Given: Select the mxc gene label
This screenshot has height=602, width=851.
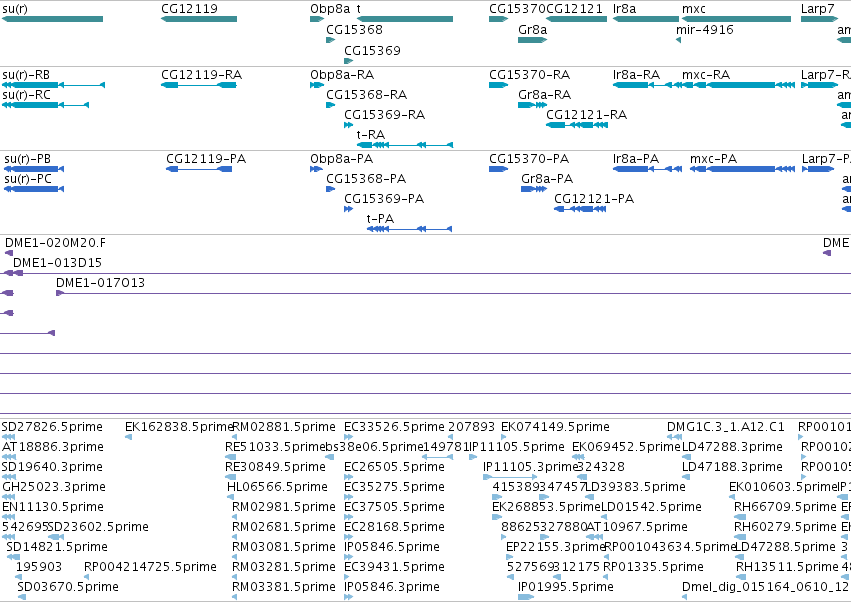Looking at the screenshot, I should (x=694, y=9).
